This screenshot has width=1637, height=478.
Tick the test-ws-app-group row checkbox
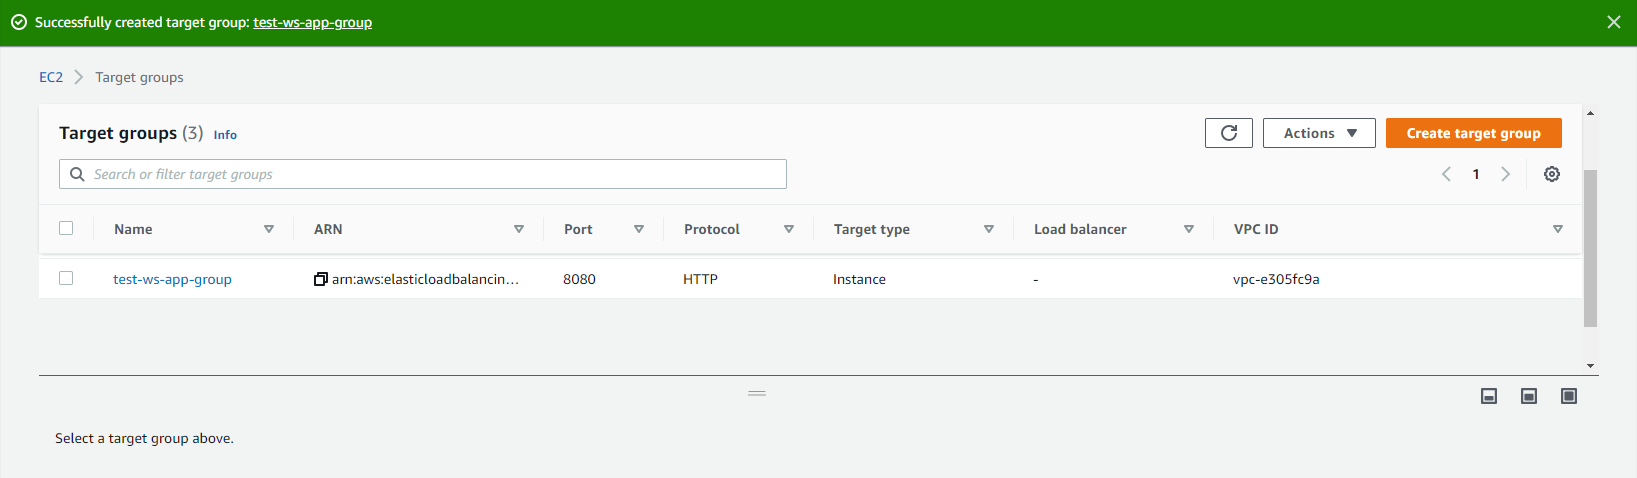[x=66, y=278]
